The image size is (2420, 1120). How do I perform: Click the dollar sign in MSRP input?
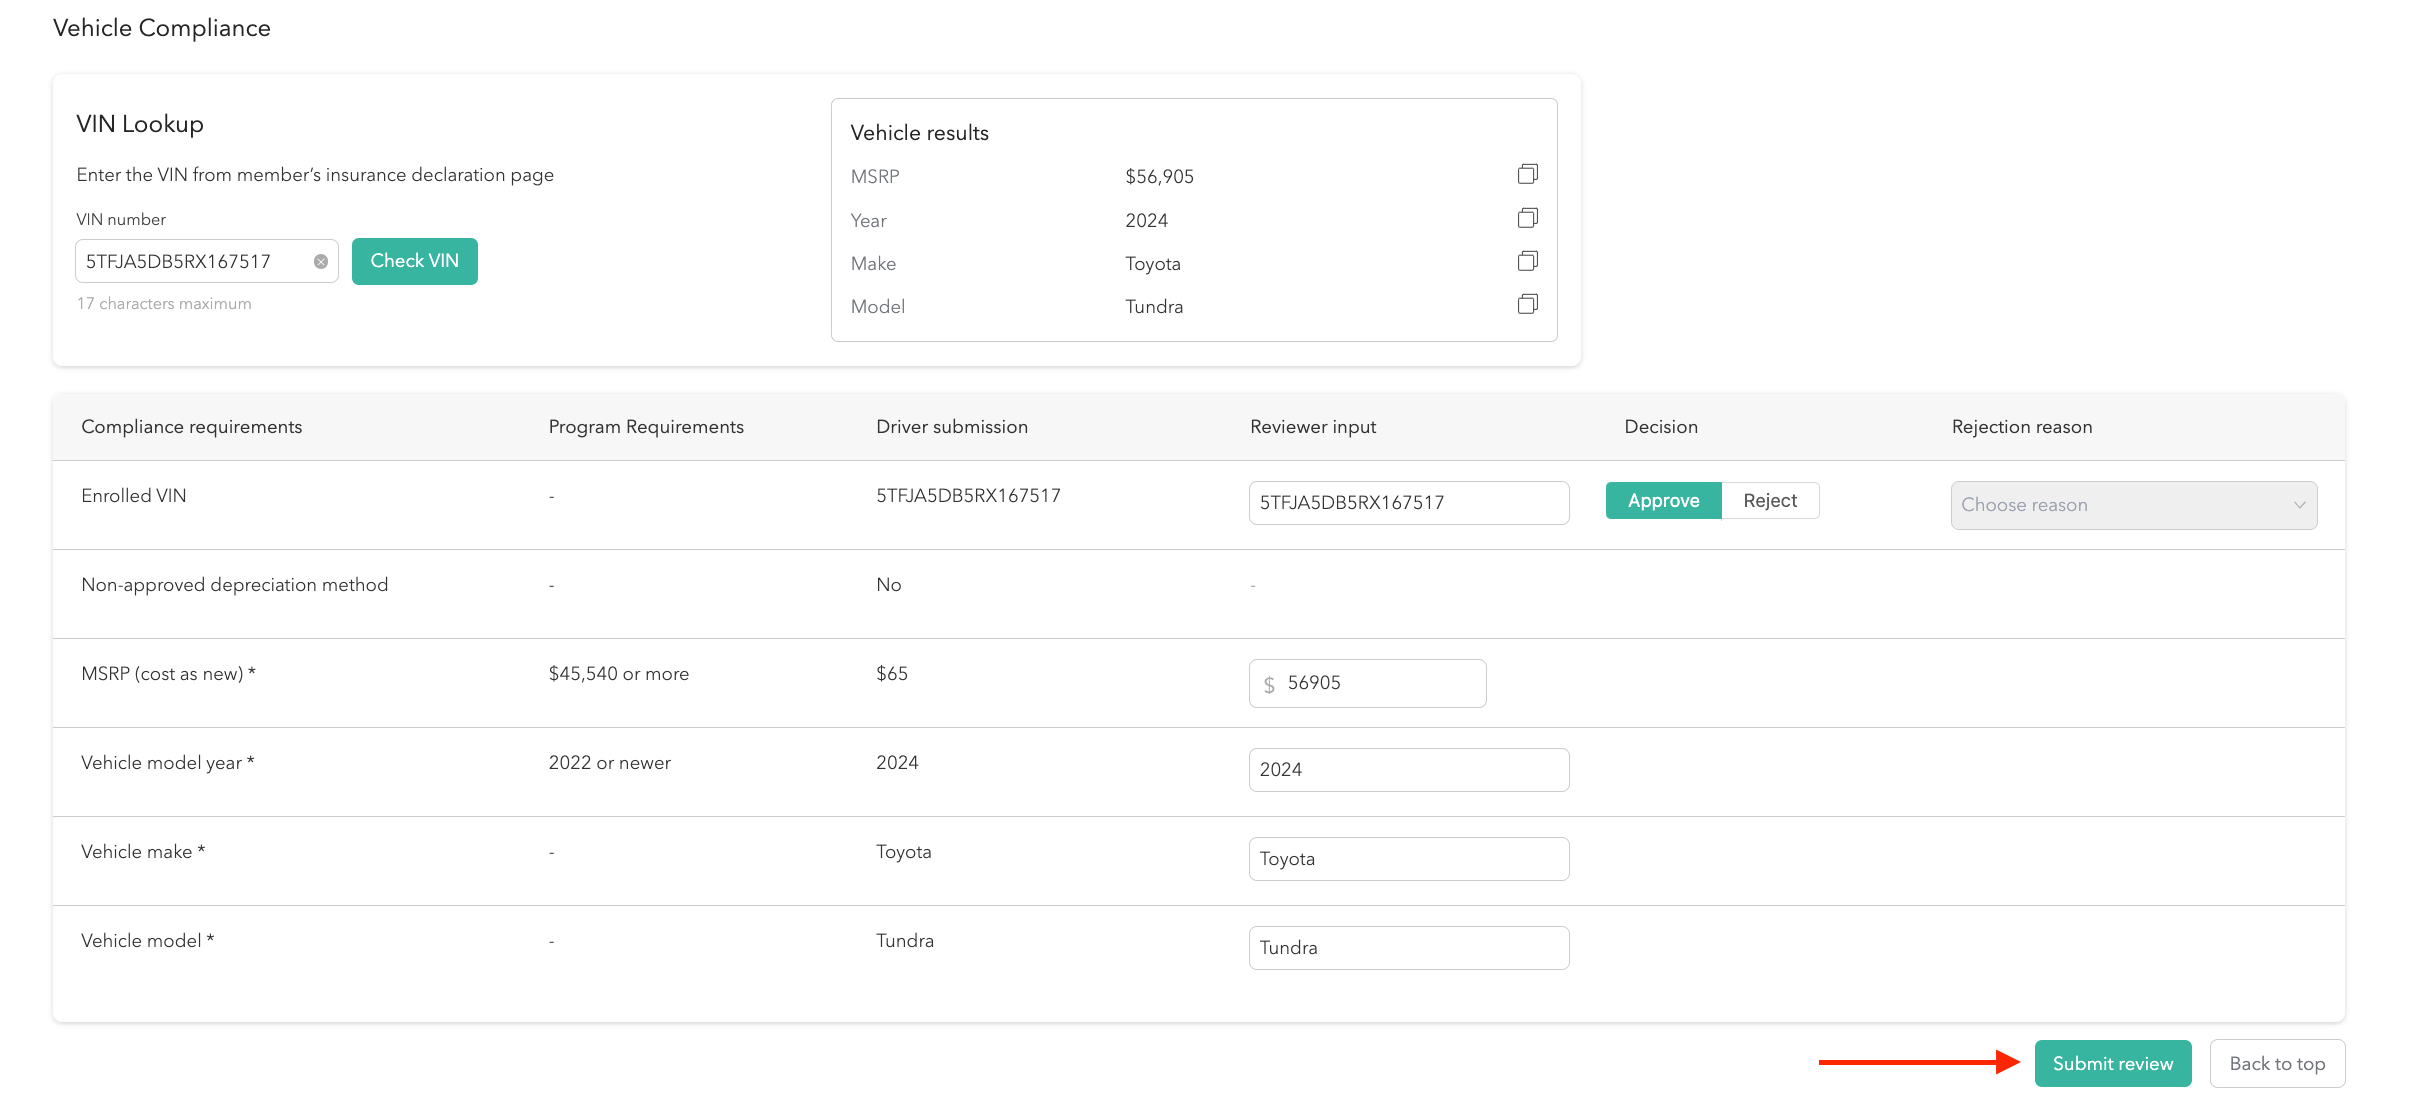point(1269,684)
